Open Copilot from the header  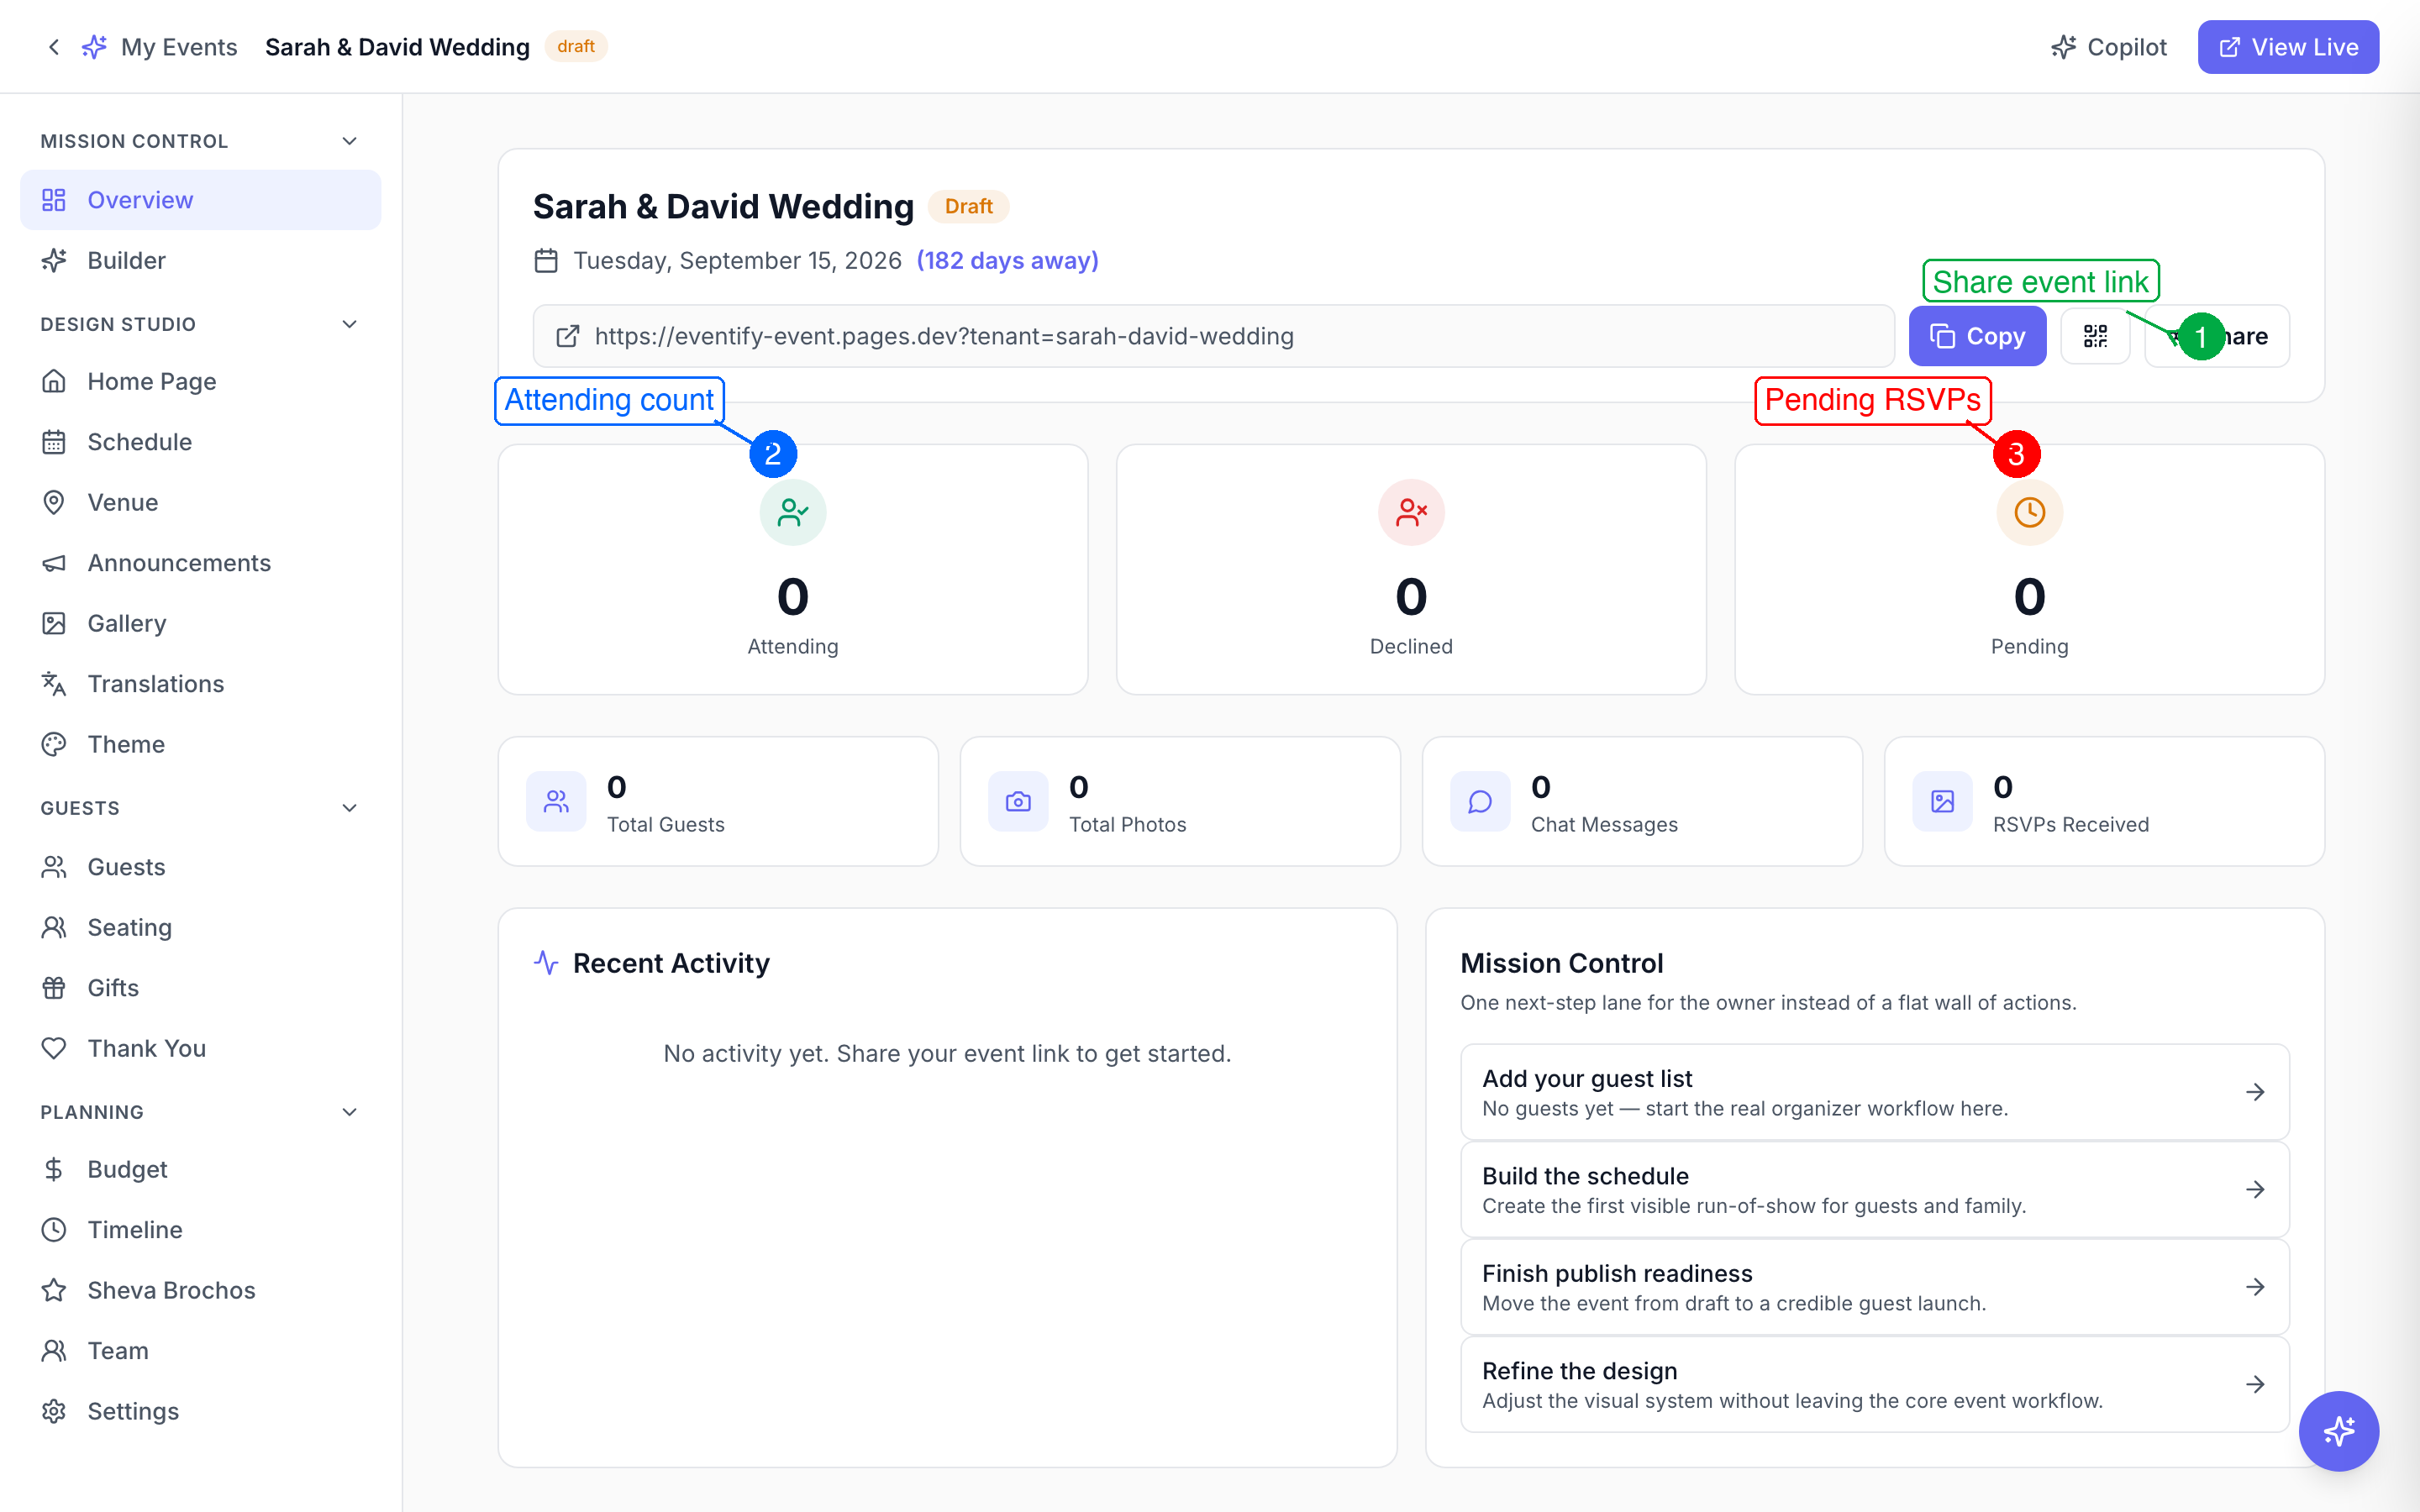click(x=2109, y=47)
